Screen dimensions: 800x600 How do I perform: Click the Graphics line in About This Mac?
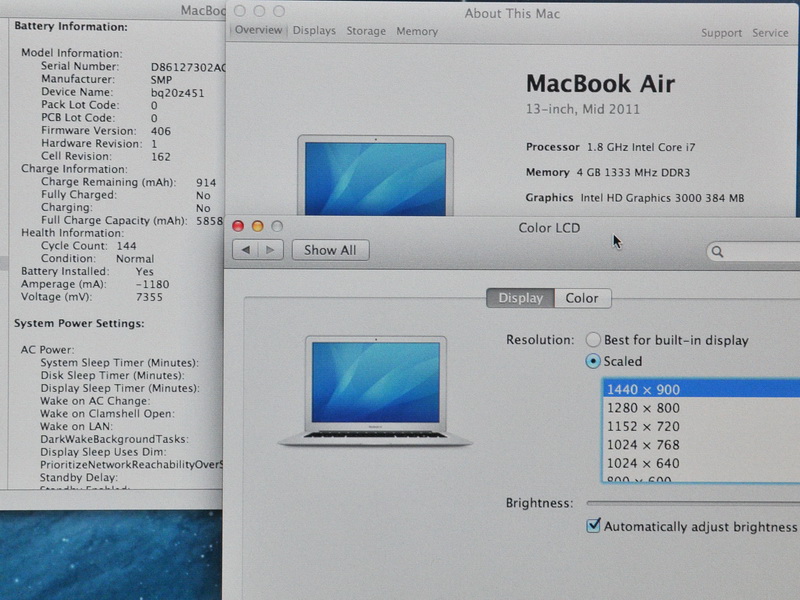pos(635,198)
